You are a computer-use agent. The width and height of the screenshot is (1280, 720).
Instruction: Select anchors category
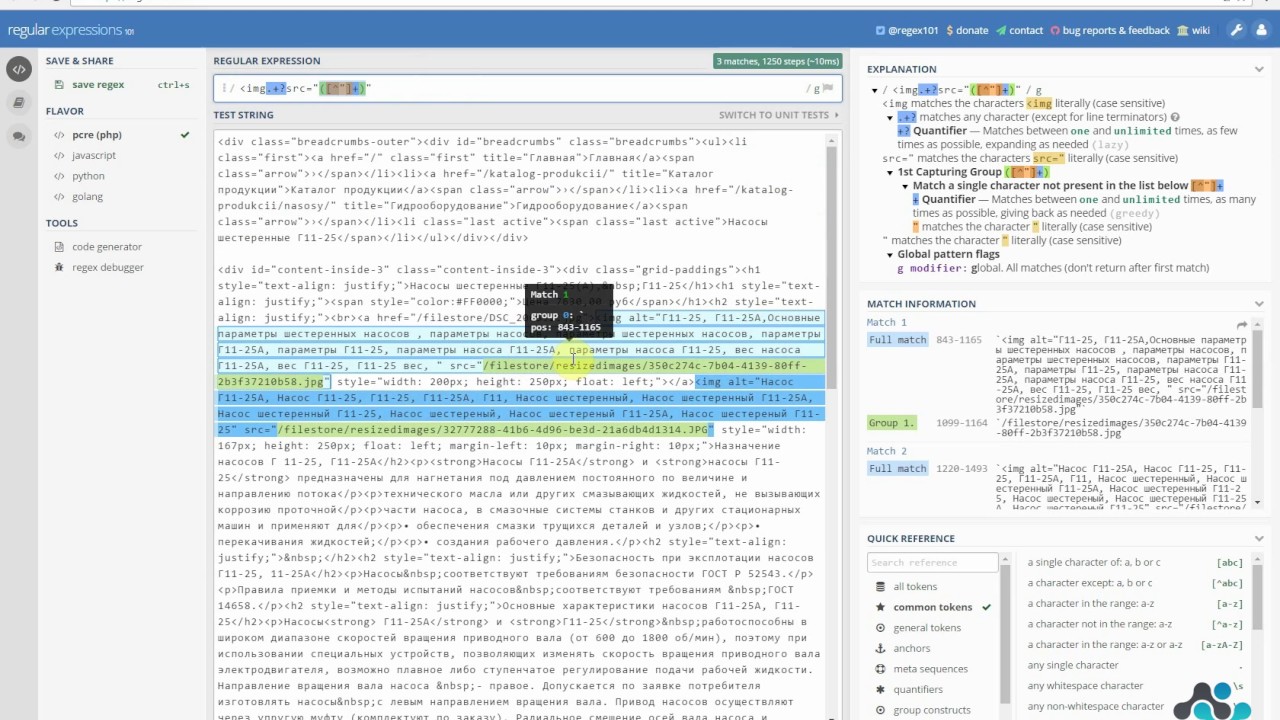910,648
